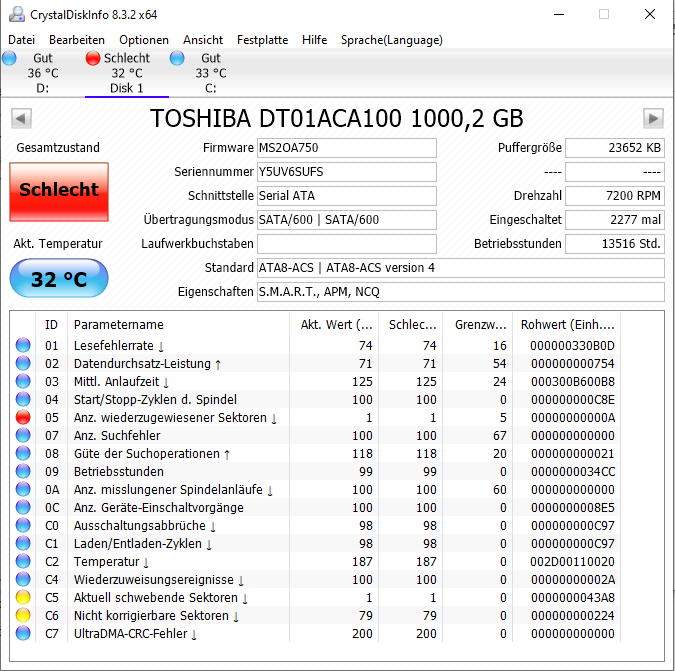Click the red status circle for Disk 1

pos(93,58)
